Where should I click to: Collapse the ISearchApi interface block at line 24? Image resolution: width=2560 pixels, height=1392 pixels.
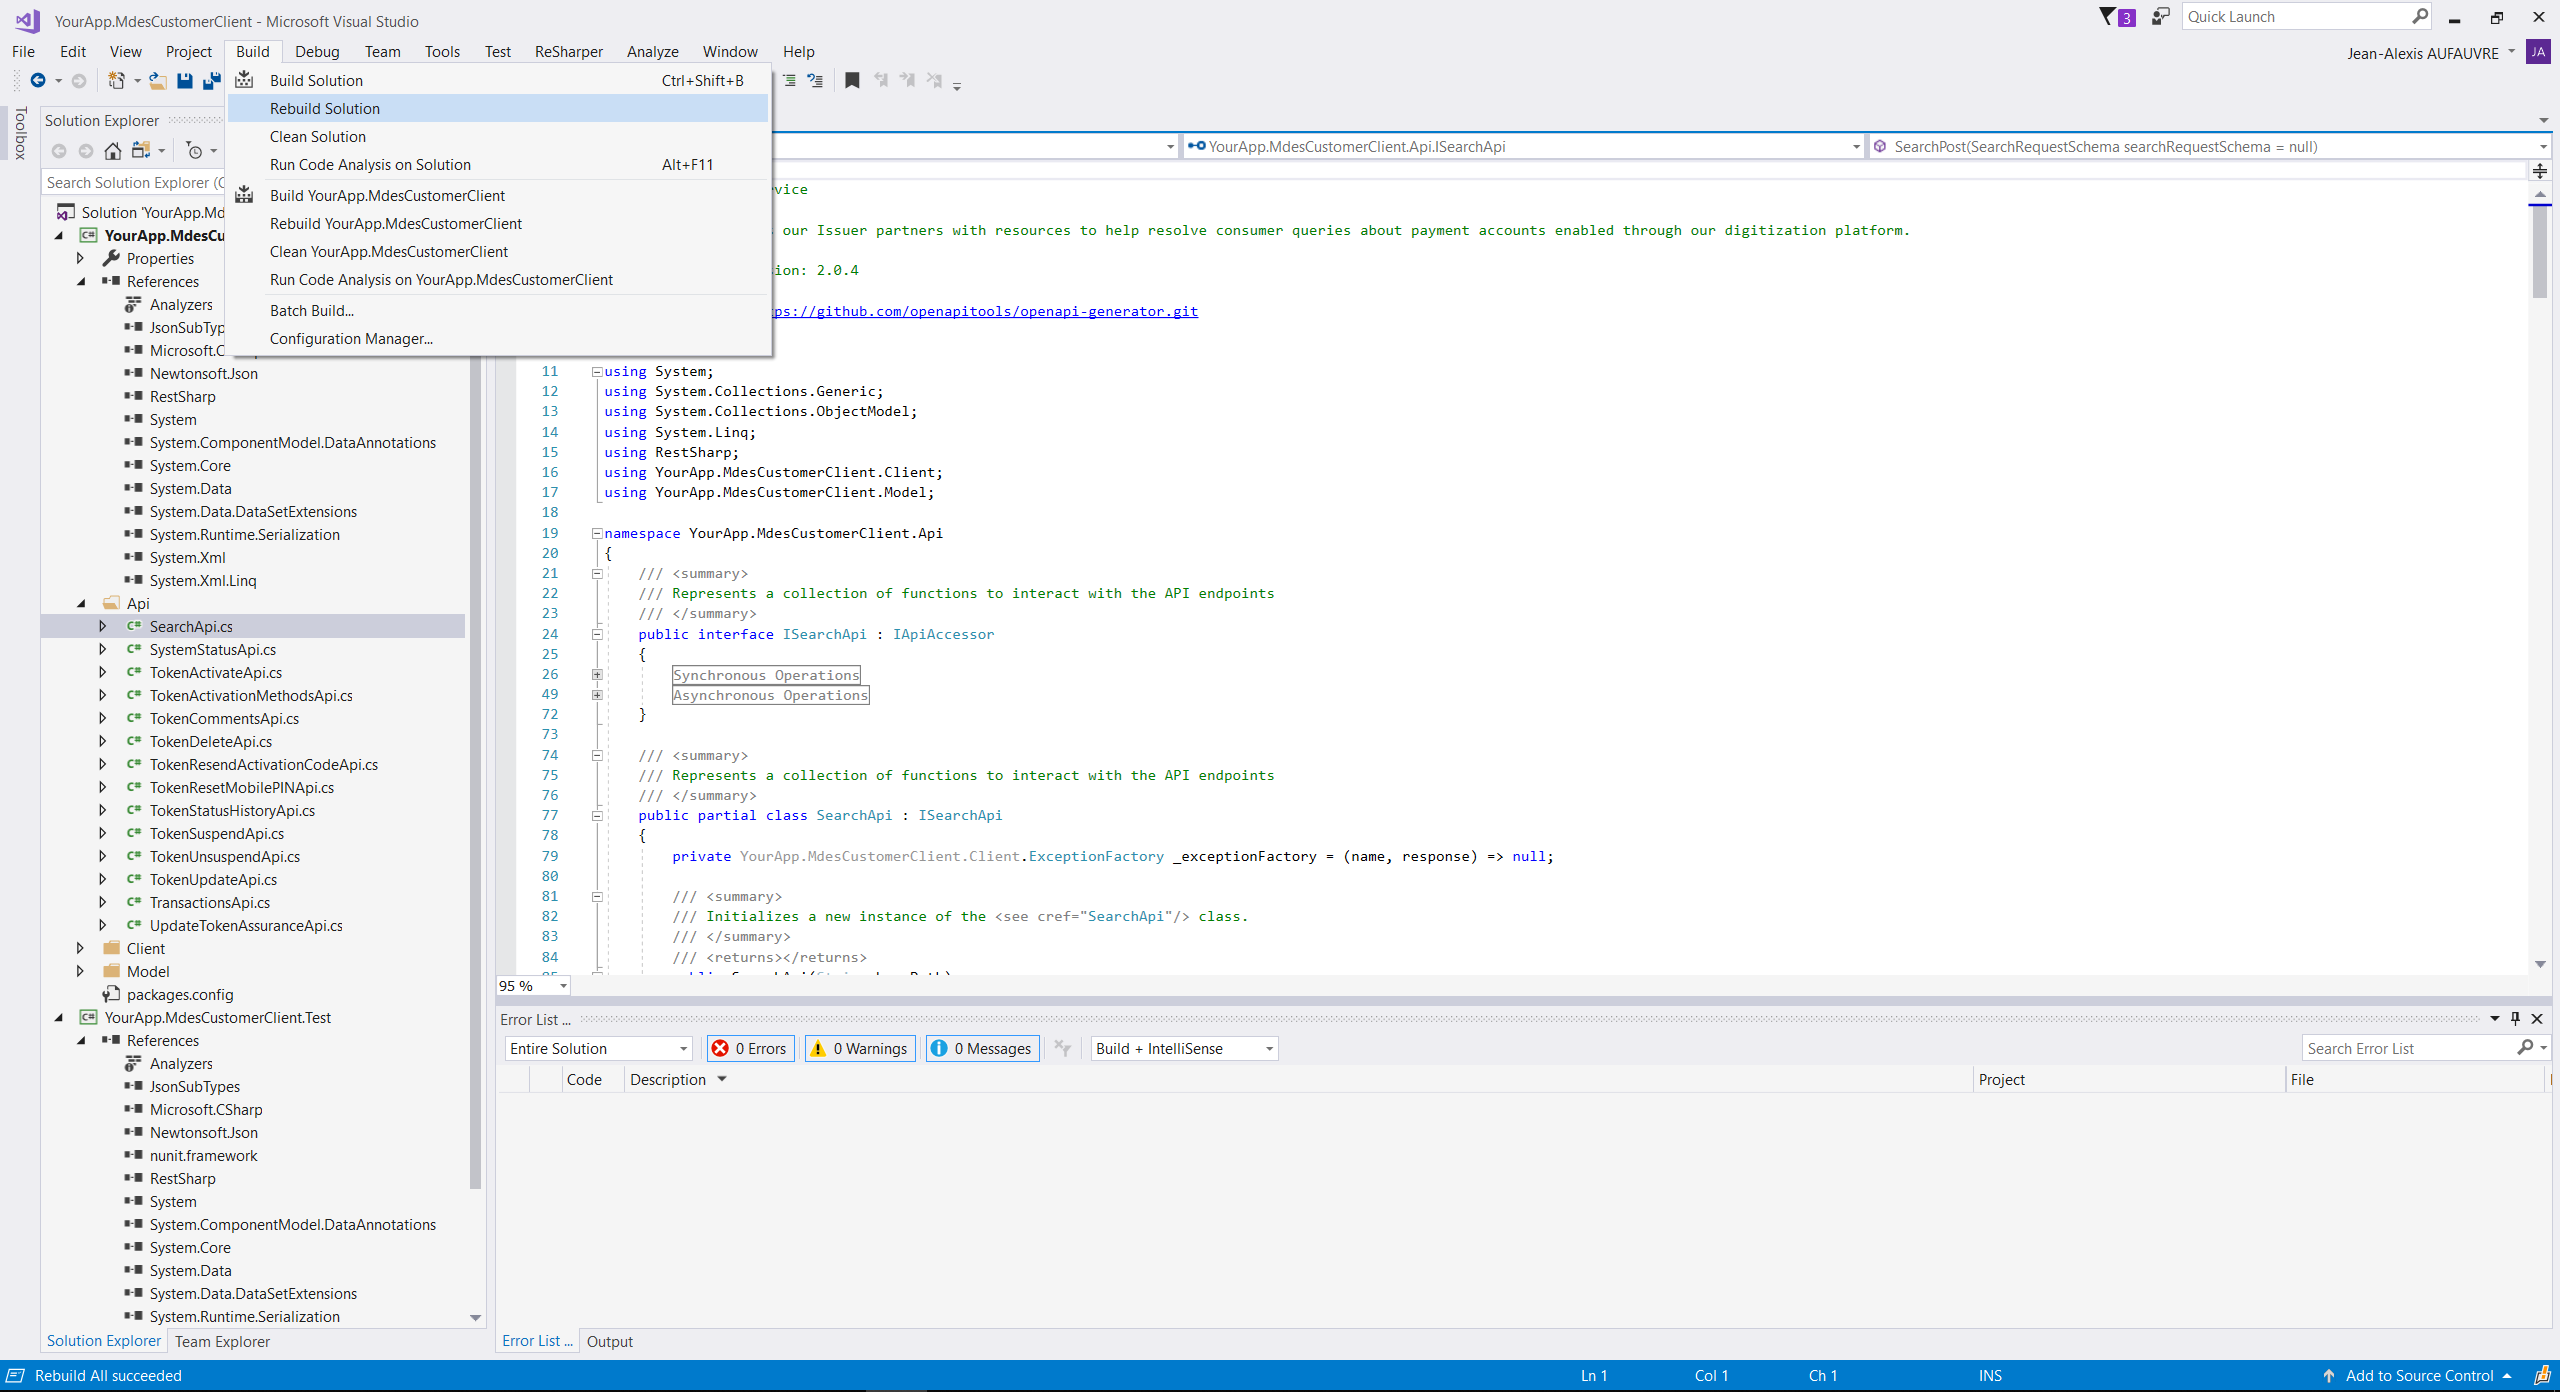[597, 634]
